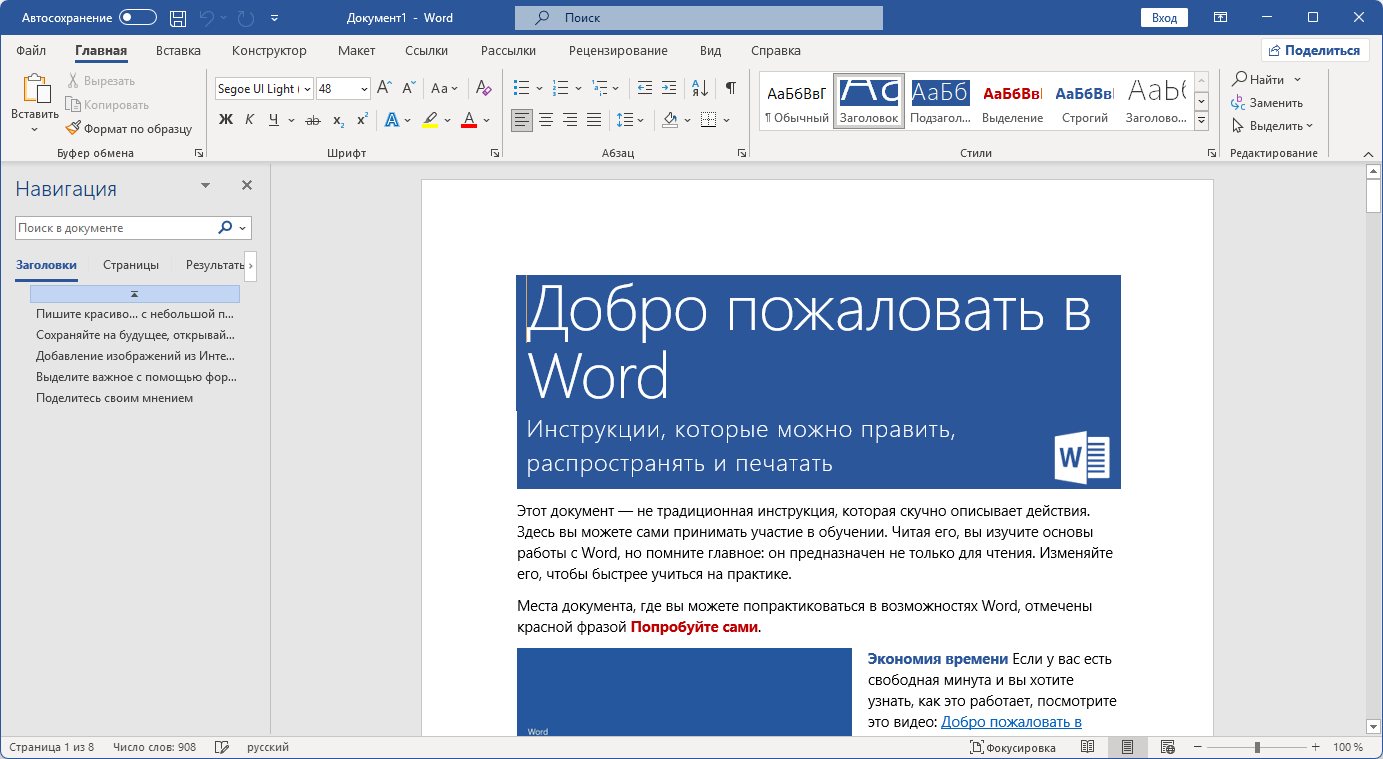
Task: Click the Формат по образцу button
Action: pyautogui.click(x=128, y=128)
